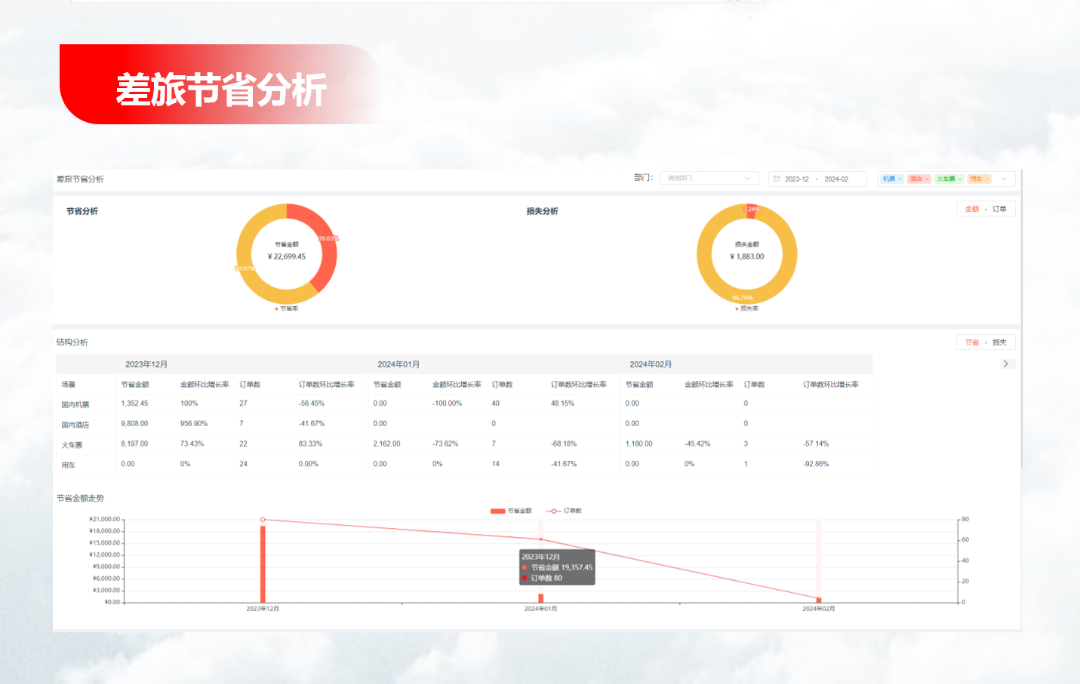The height and width of the screenshot is (684, 1080).
Task: Click the 1,180.00 amount cell
Action: click(x=638, y=444)
